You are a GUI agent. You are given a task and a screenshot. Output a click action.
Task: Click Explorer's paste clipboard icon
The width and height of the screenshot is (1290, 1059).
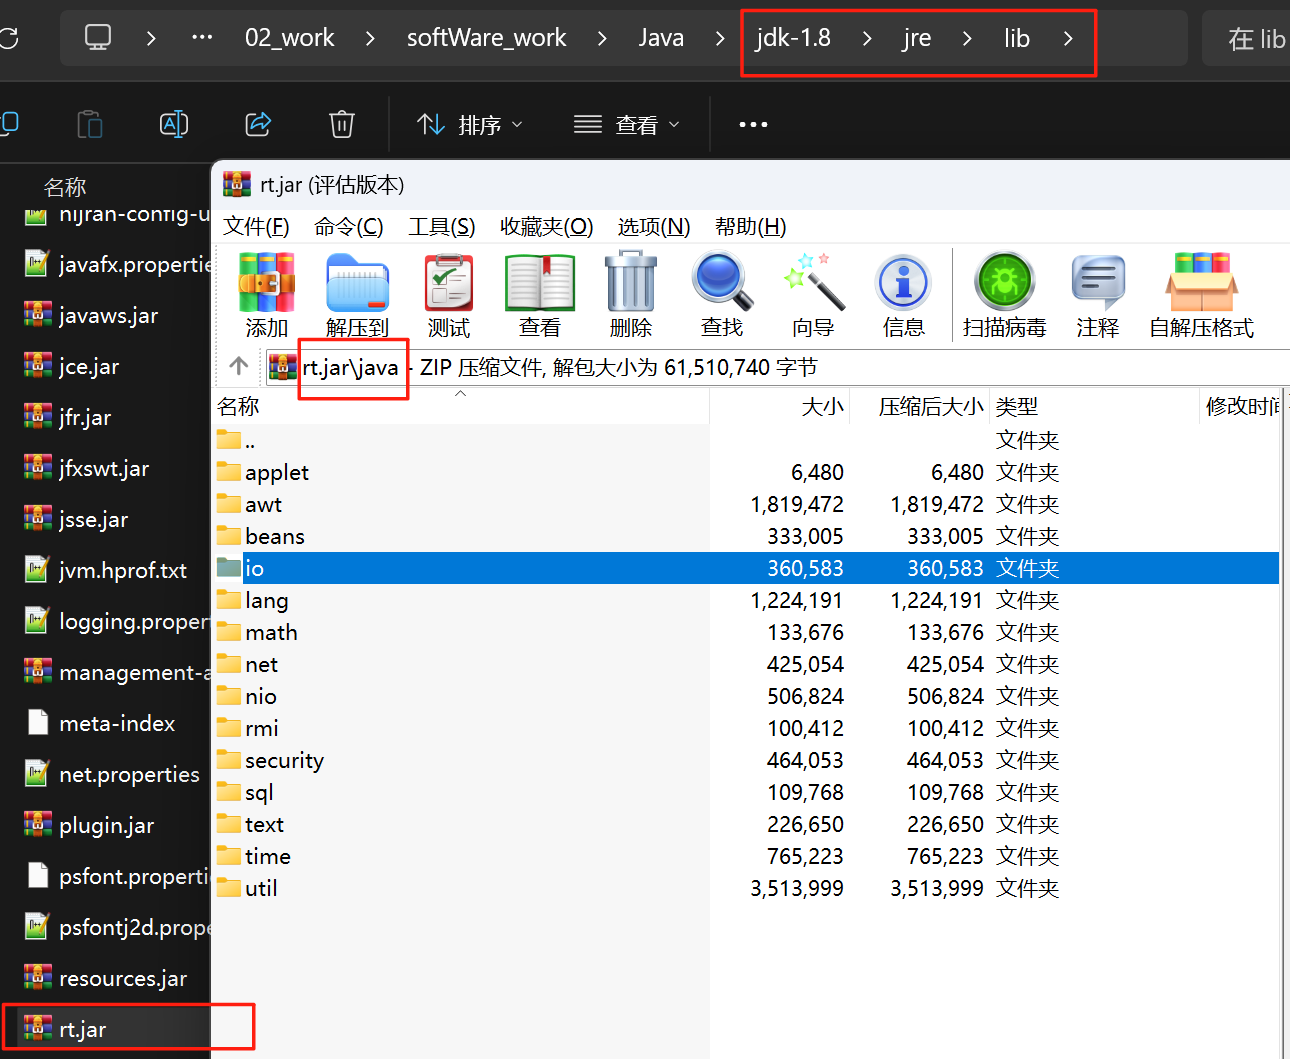(90, 124)
